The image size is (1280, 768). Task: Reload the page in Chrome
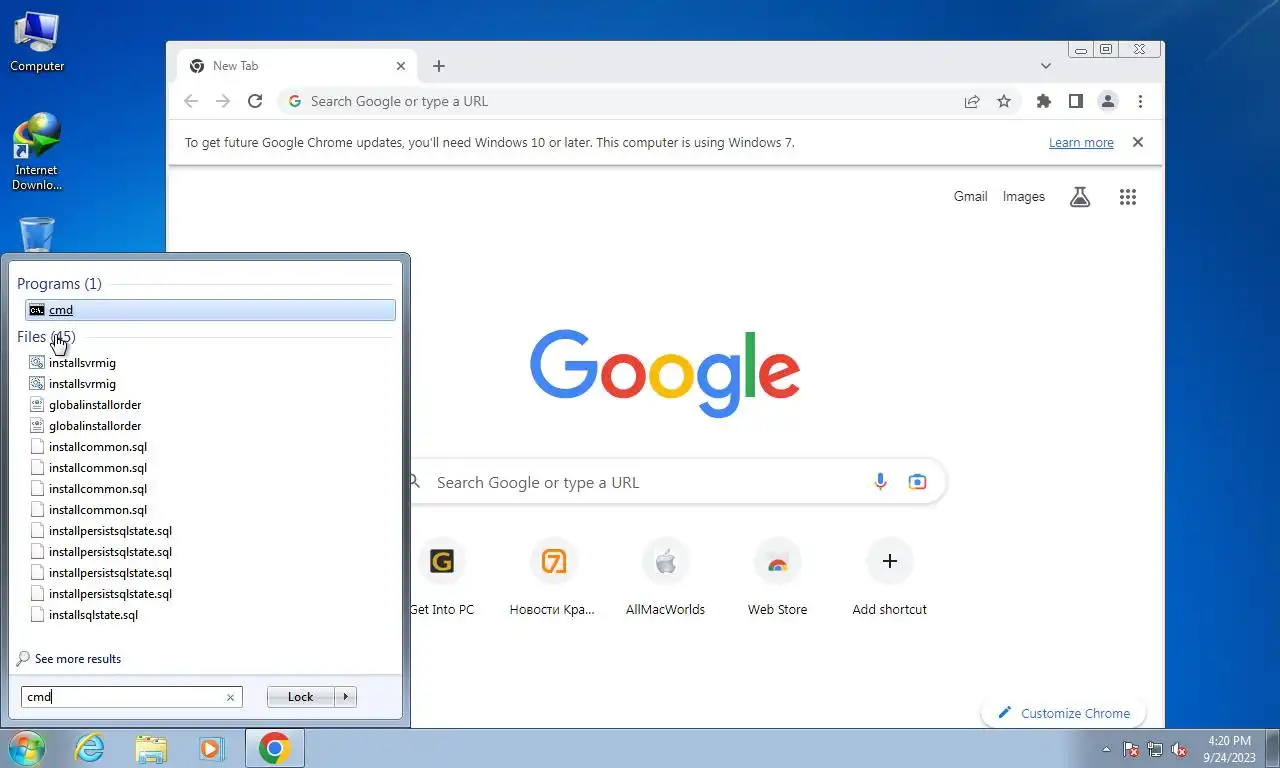[x=255, y=101]
